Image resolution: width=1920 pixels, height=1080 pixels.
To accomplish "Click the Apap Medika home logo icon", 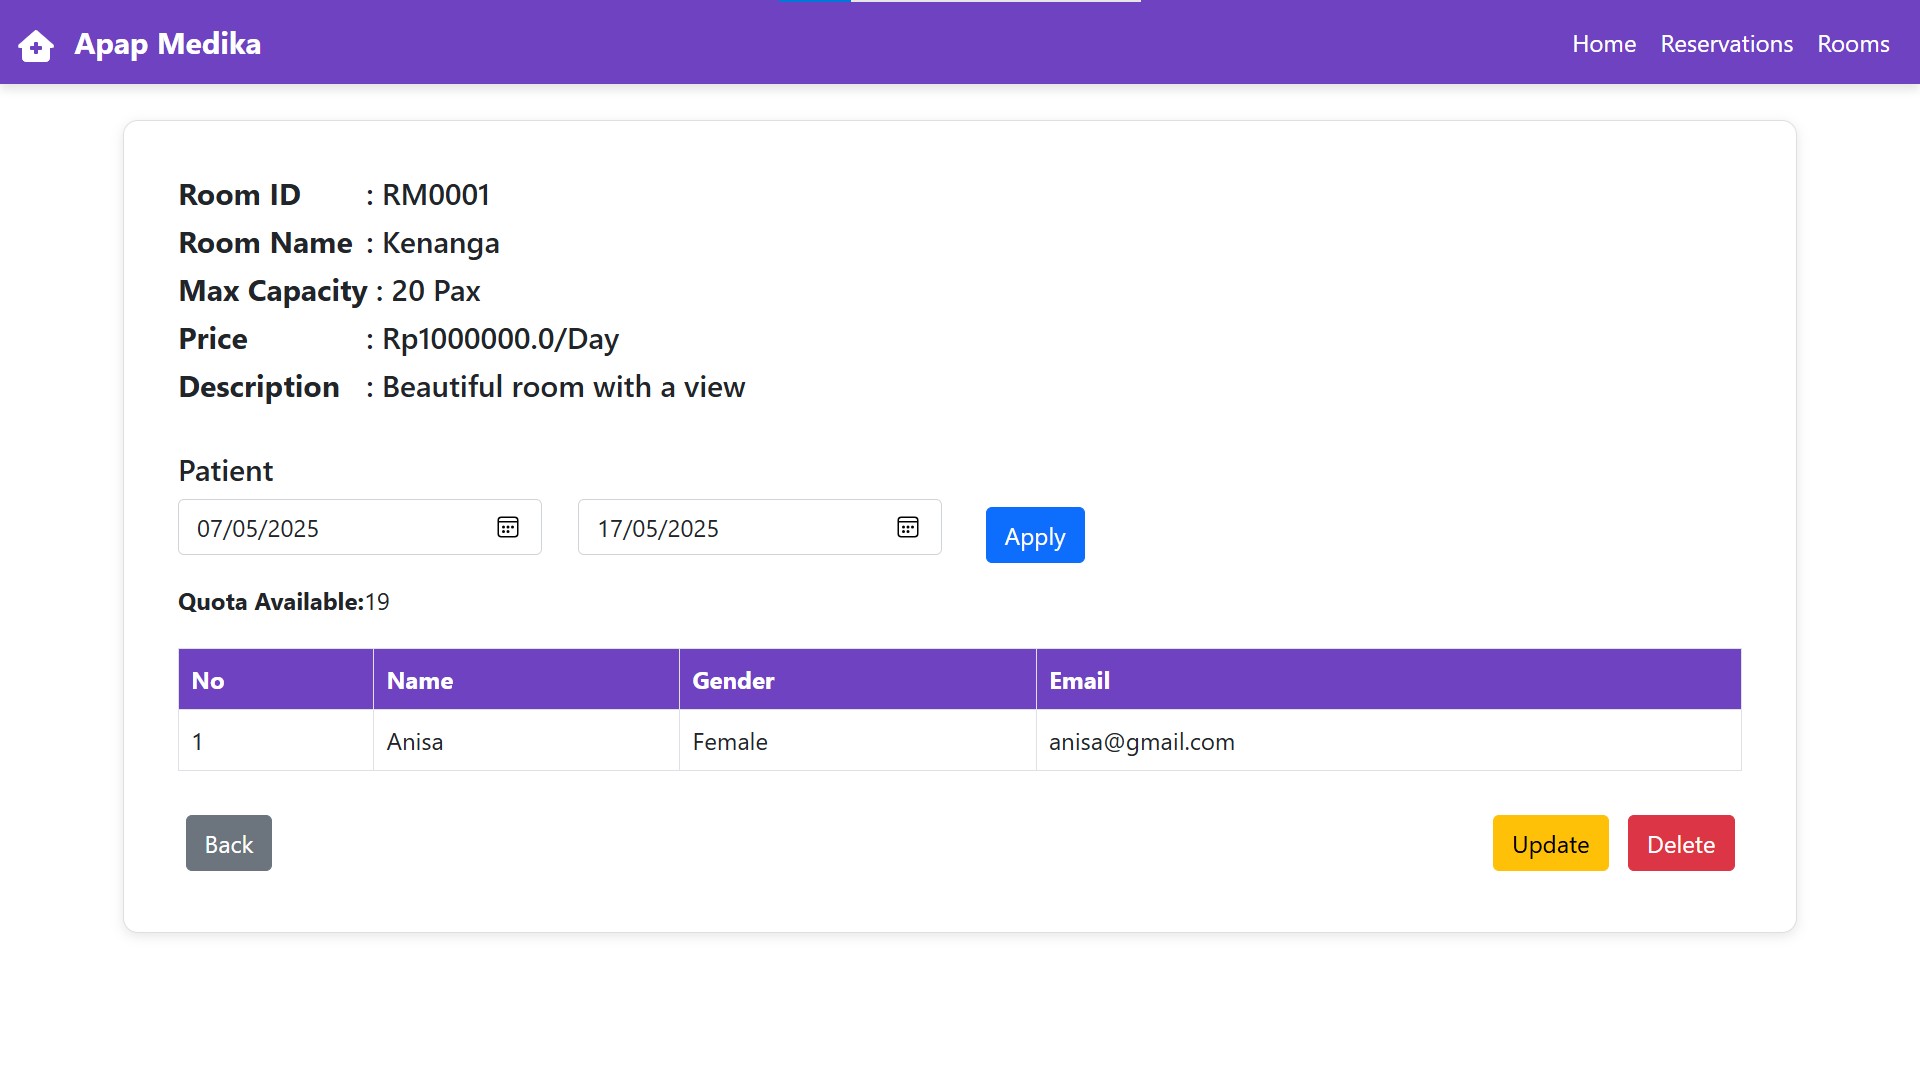I will (36, 45).
